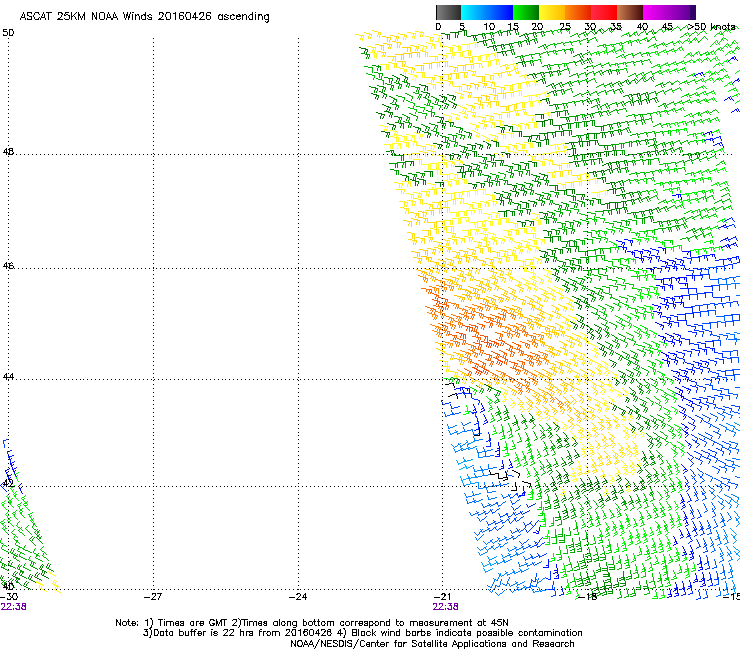Viewport: 740px width, 650px height.
Task: Click the red 30-35 knots legend segment
Action: coord(604,12)
